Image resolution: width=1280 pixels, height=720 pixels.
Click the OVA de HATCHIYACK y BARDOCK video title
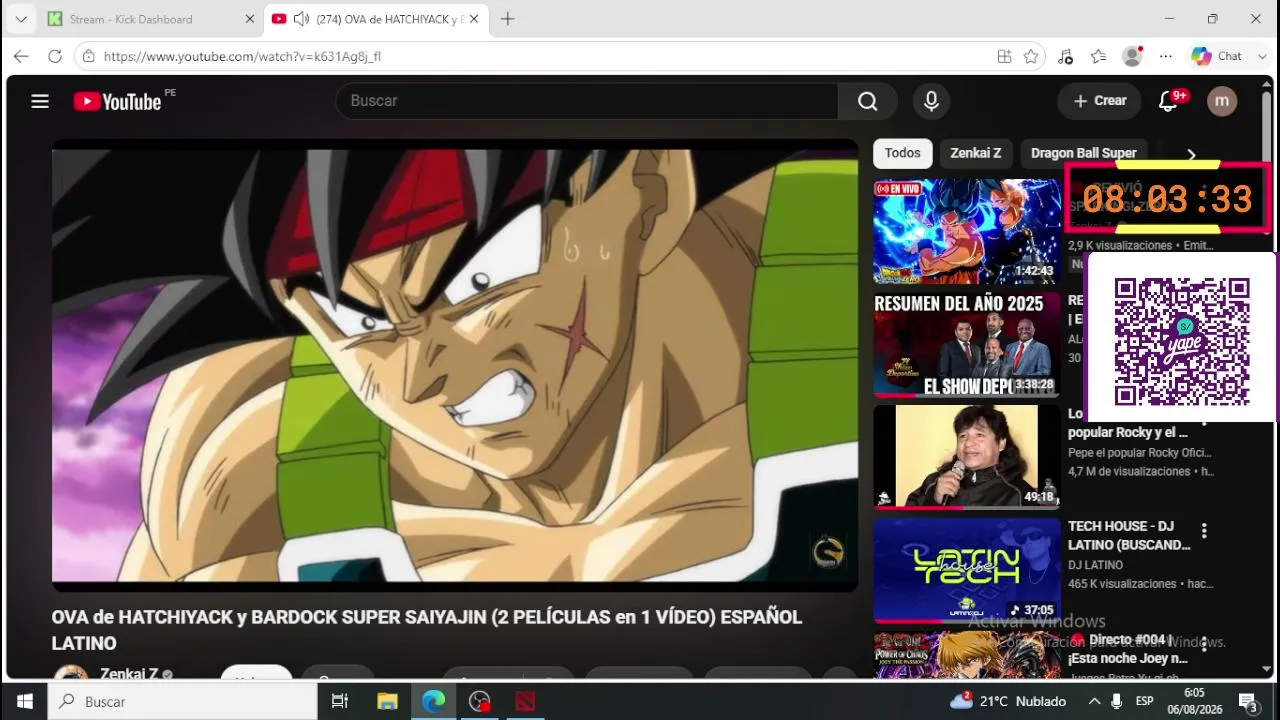[427, 630]
